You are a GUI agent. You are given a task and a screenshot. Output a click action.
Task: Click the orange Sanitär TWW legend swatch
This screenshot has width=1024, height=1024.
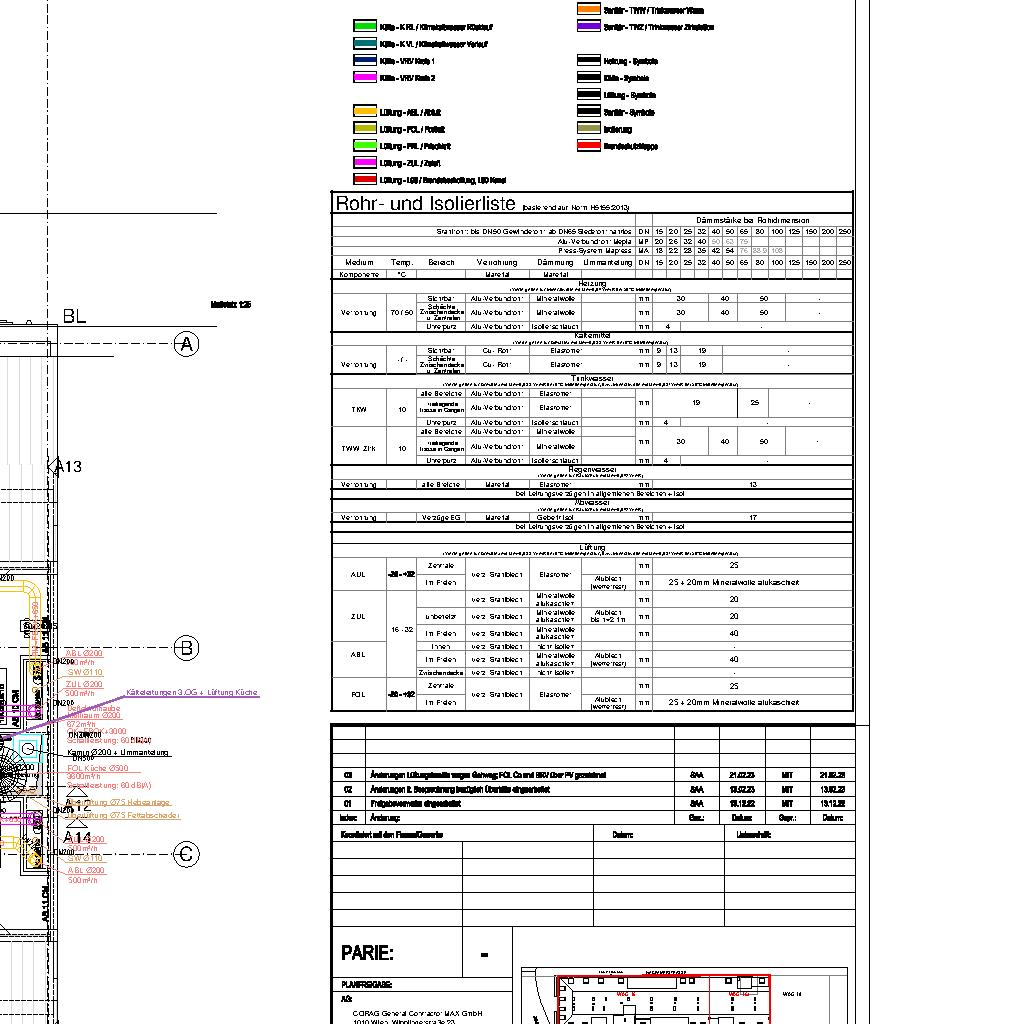click(588, 9)
